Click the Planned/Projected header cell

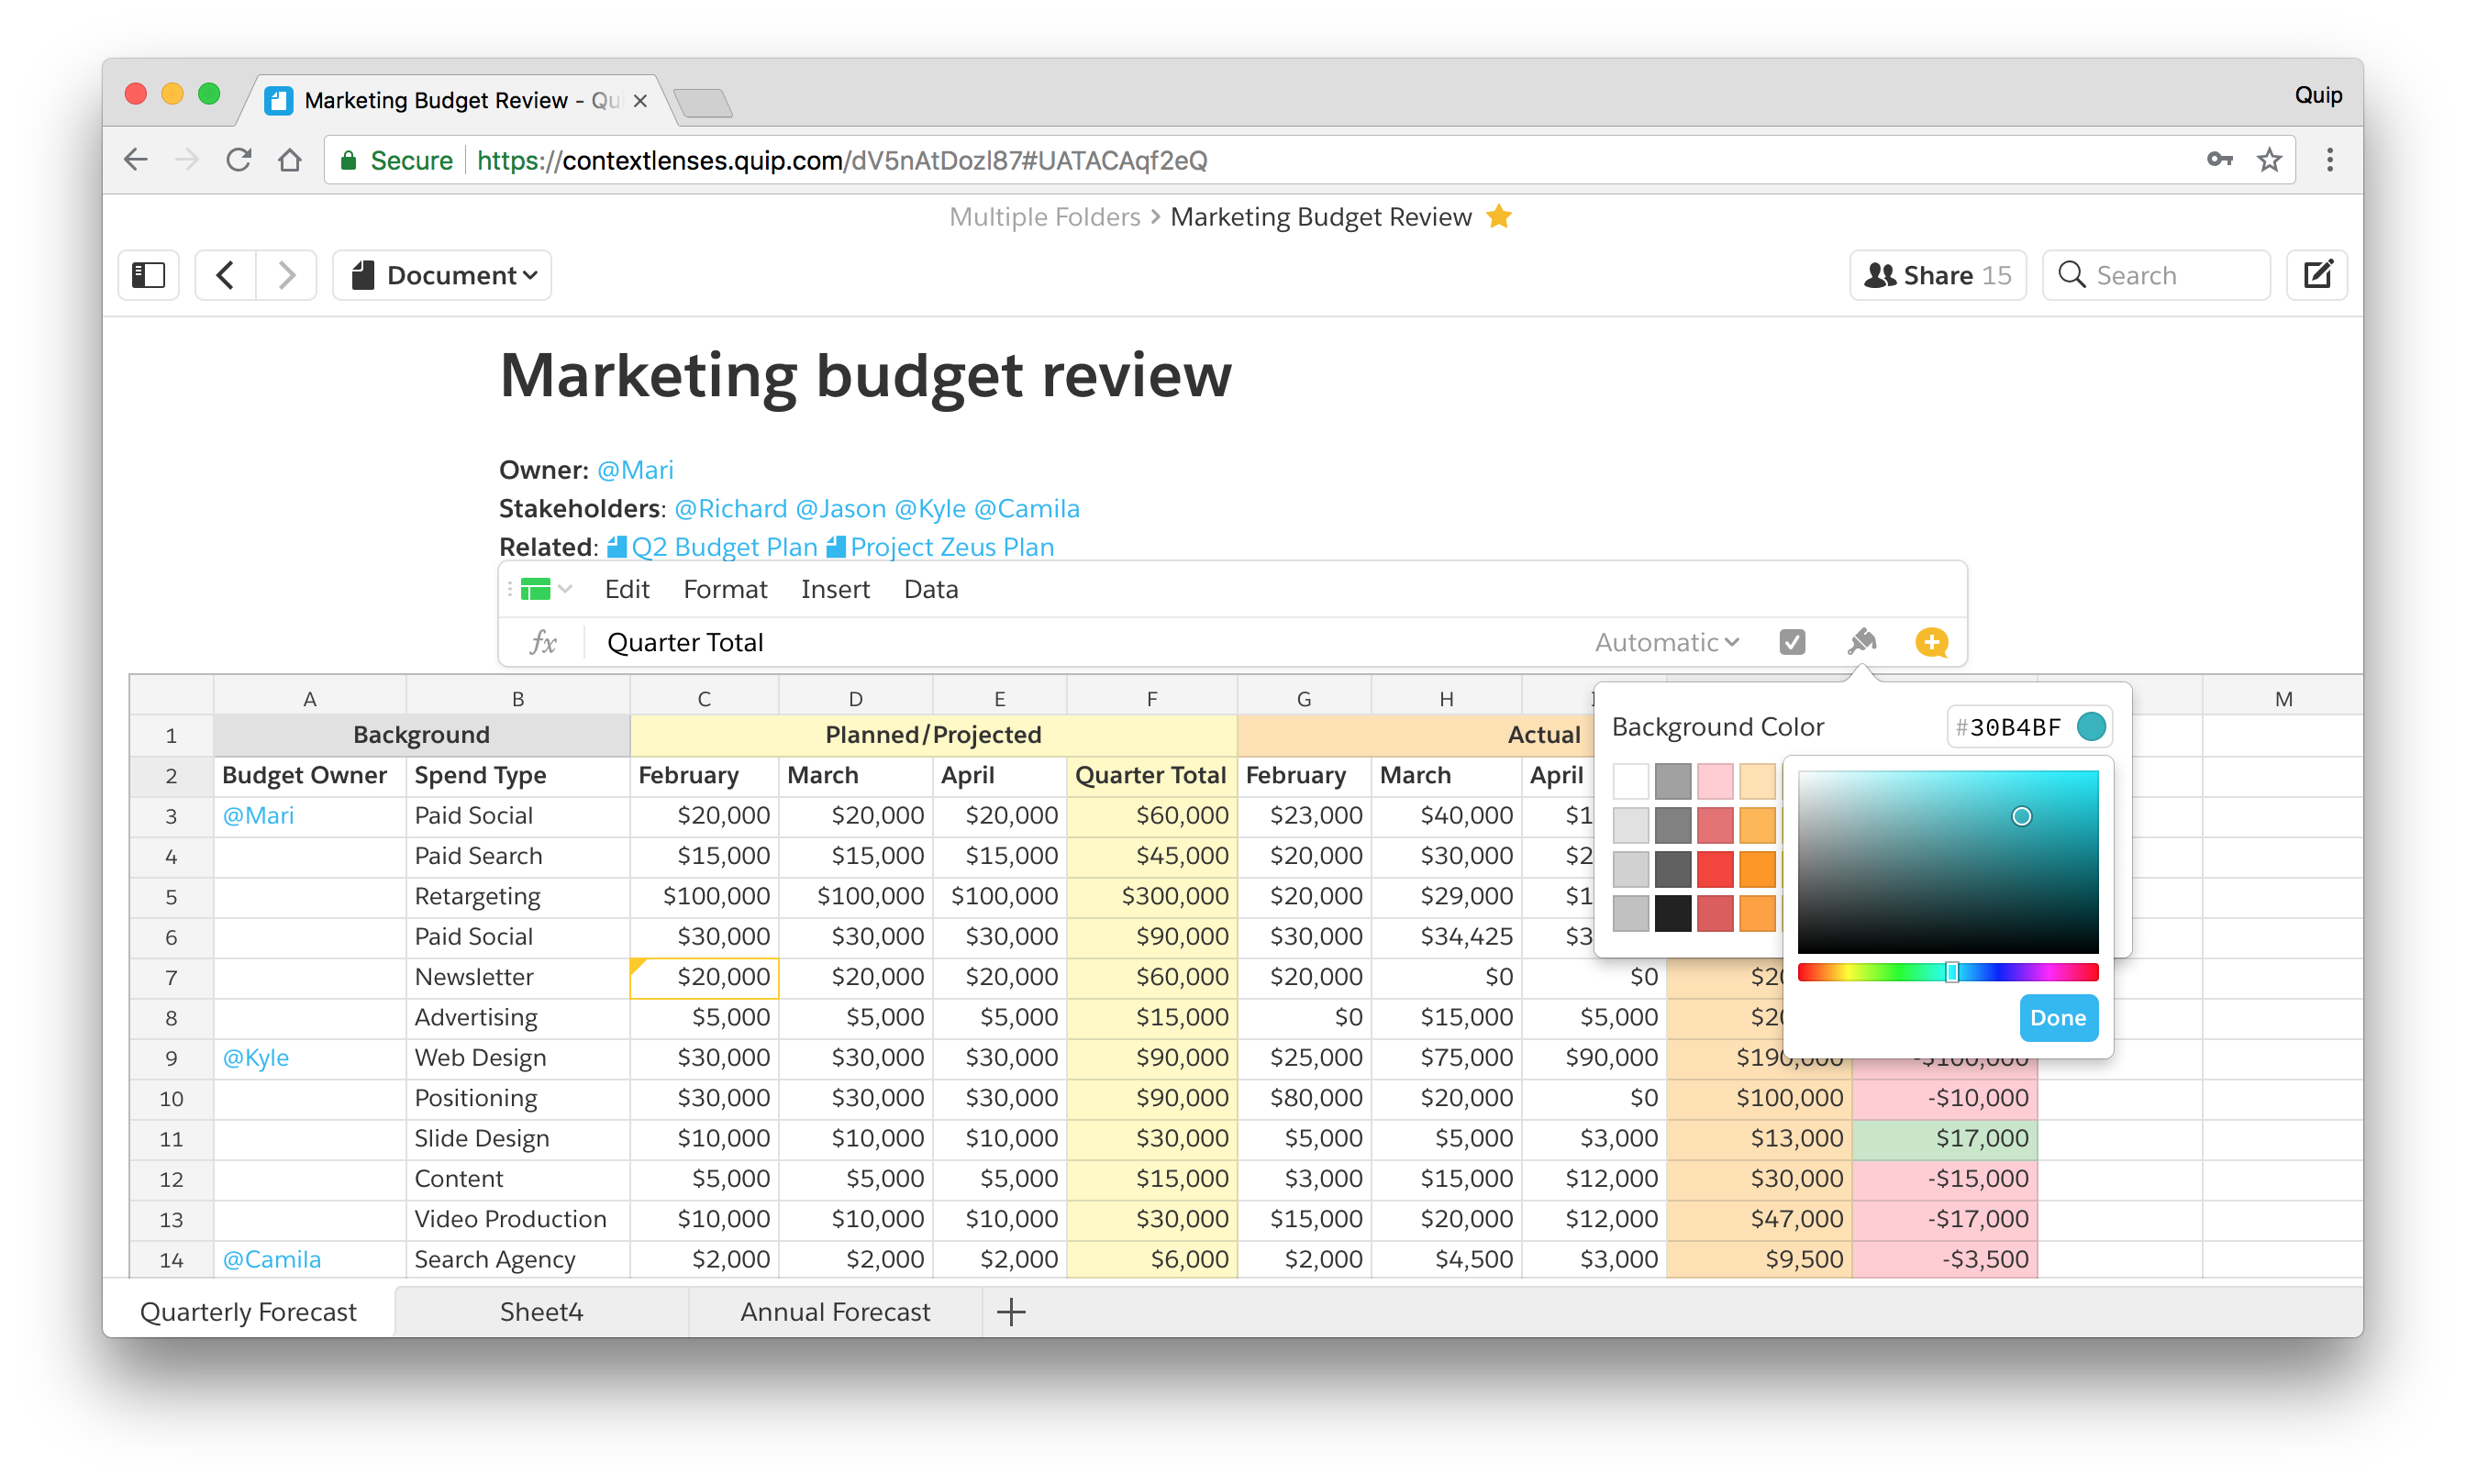(933, 735)
